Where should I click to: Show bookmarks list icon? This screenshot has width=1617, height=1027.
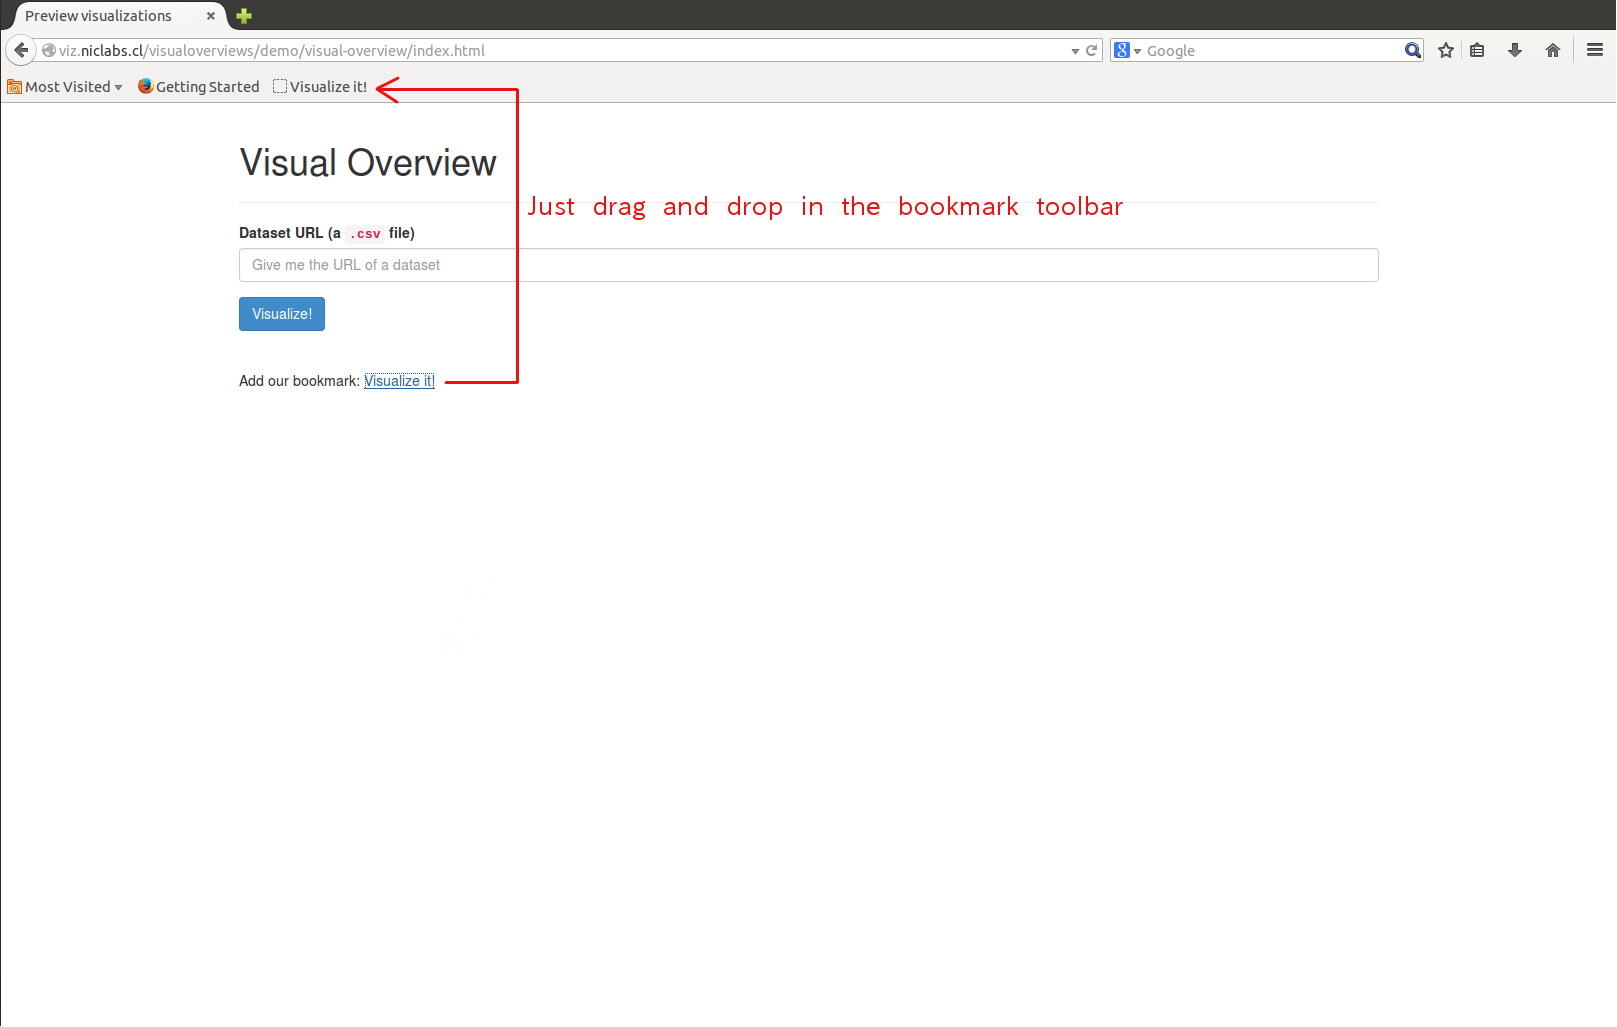tap(1477, 50)
